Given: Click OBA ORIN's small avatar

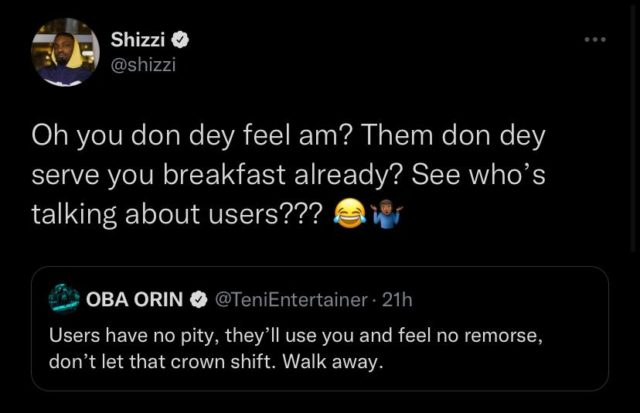Looking at the screenshot, I should click(x=66, y=299).
